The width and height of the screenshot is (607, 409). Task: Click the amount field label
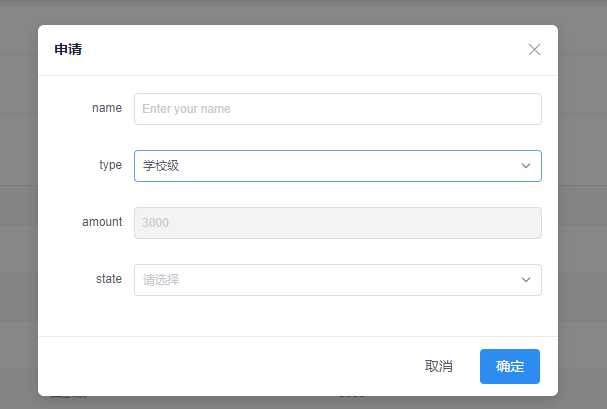(102, 222)
